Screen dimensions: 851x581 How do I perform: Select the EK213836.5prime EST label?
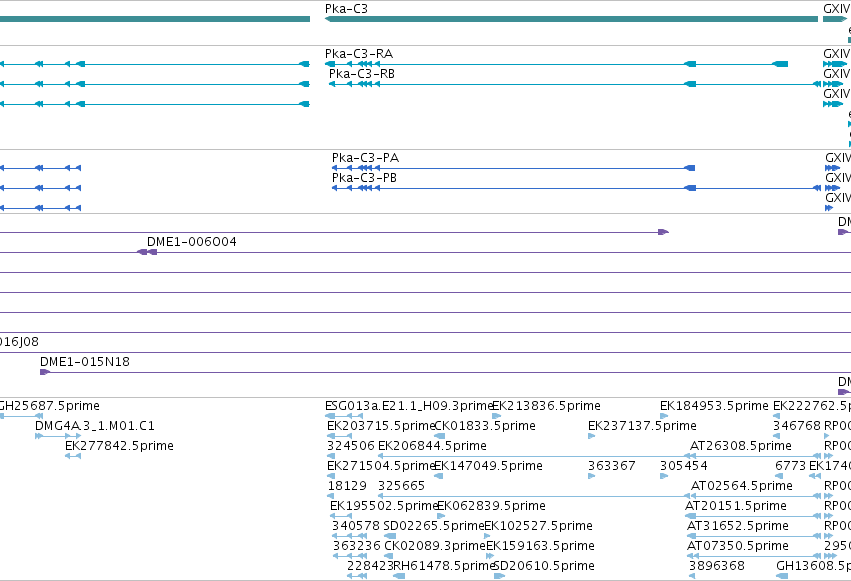tap(547, 406)
